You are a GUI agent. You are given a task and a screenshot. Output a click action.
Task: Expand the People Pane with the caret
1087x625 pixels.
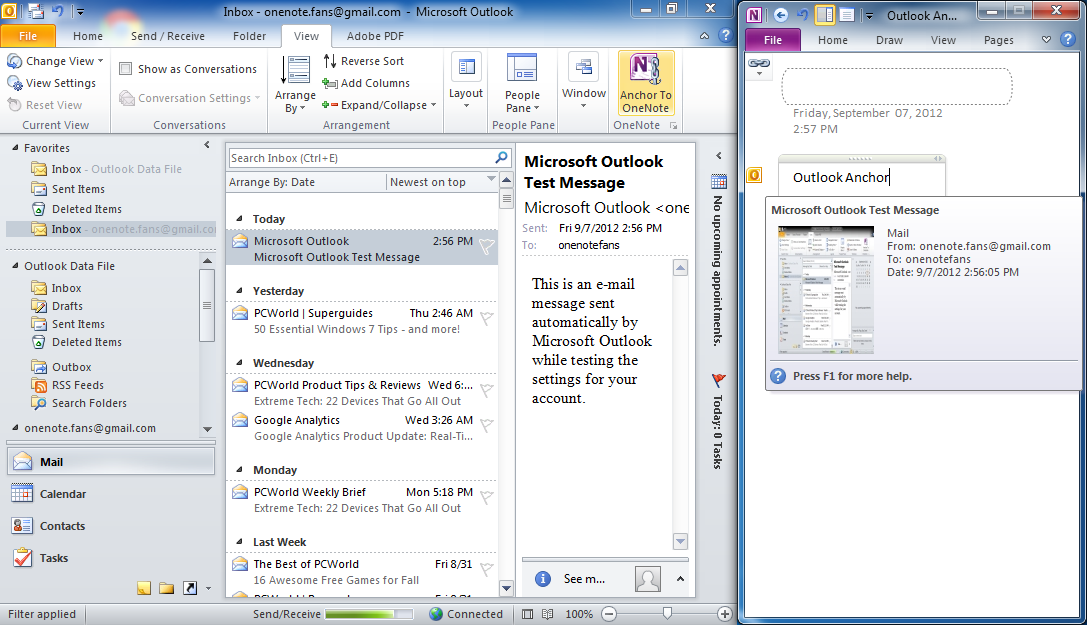point(680,579)
